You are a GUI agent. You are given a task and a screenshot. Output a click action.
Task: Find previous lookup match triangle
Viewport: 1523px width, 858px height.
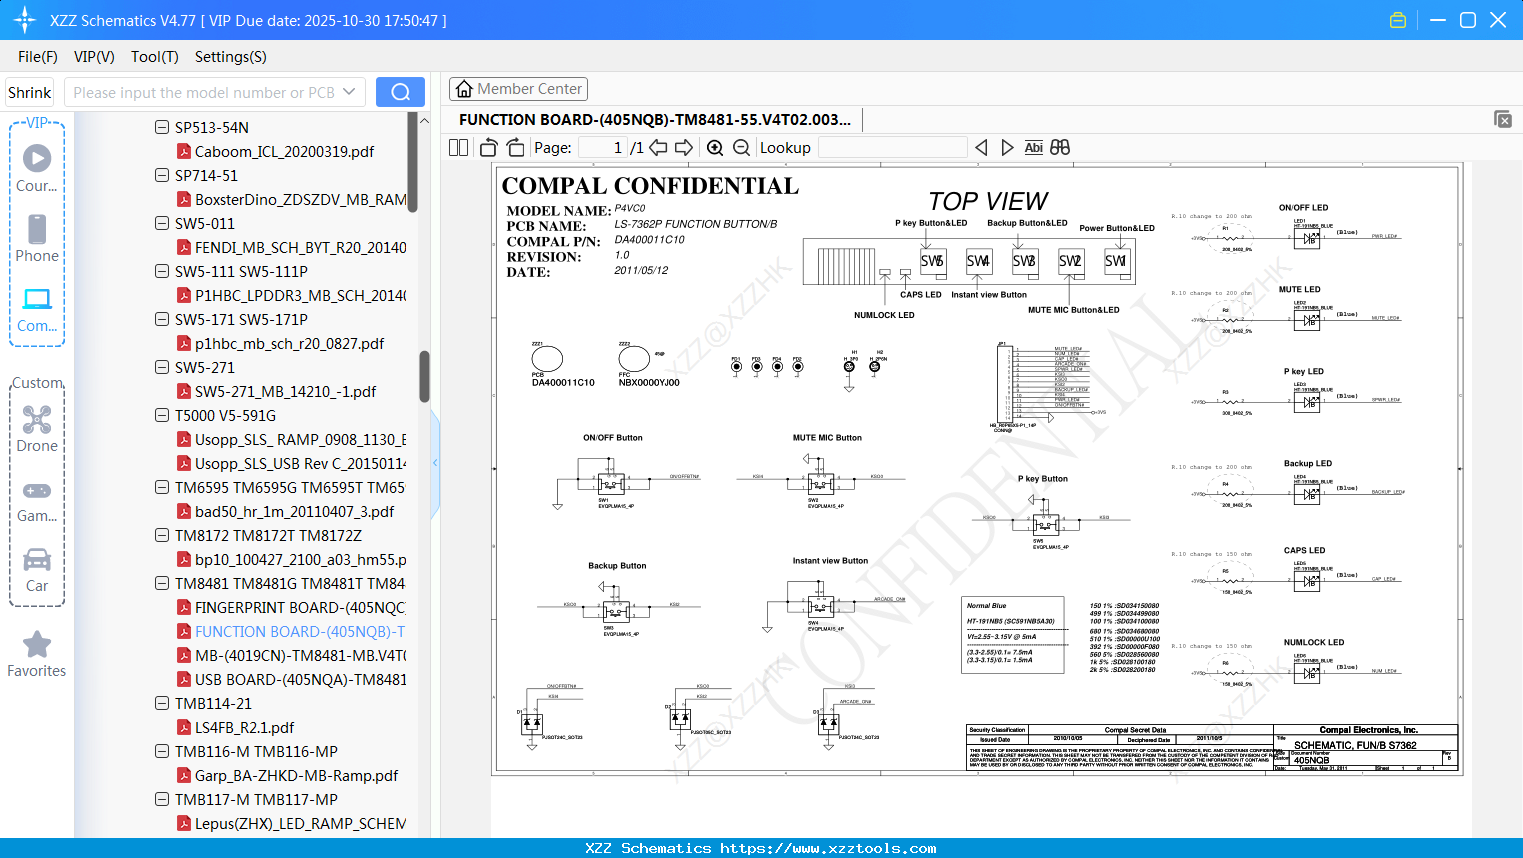click(x=981, y=148)
